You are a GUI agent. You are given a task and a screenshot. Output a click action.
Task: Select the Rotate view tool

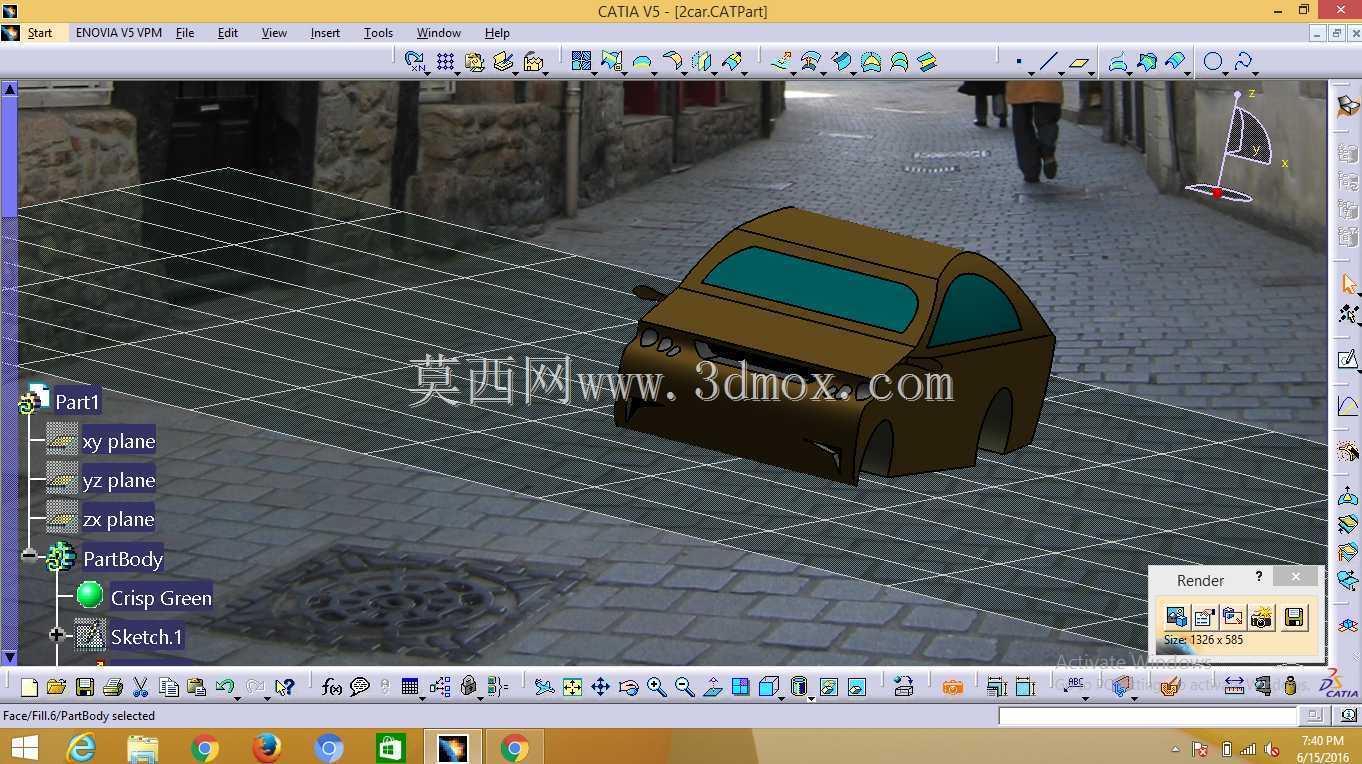point(629,687)
